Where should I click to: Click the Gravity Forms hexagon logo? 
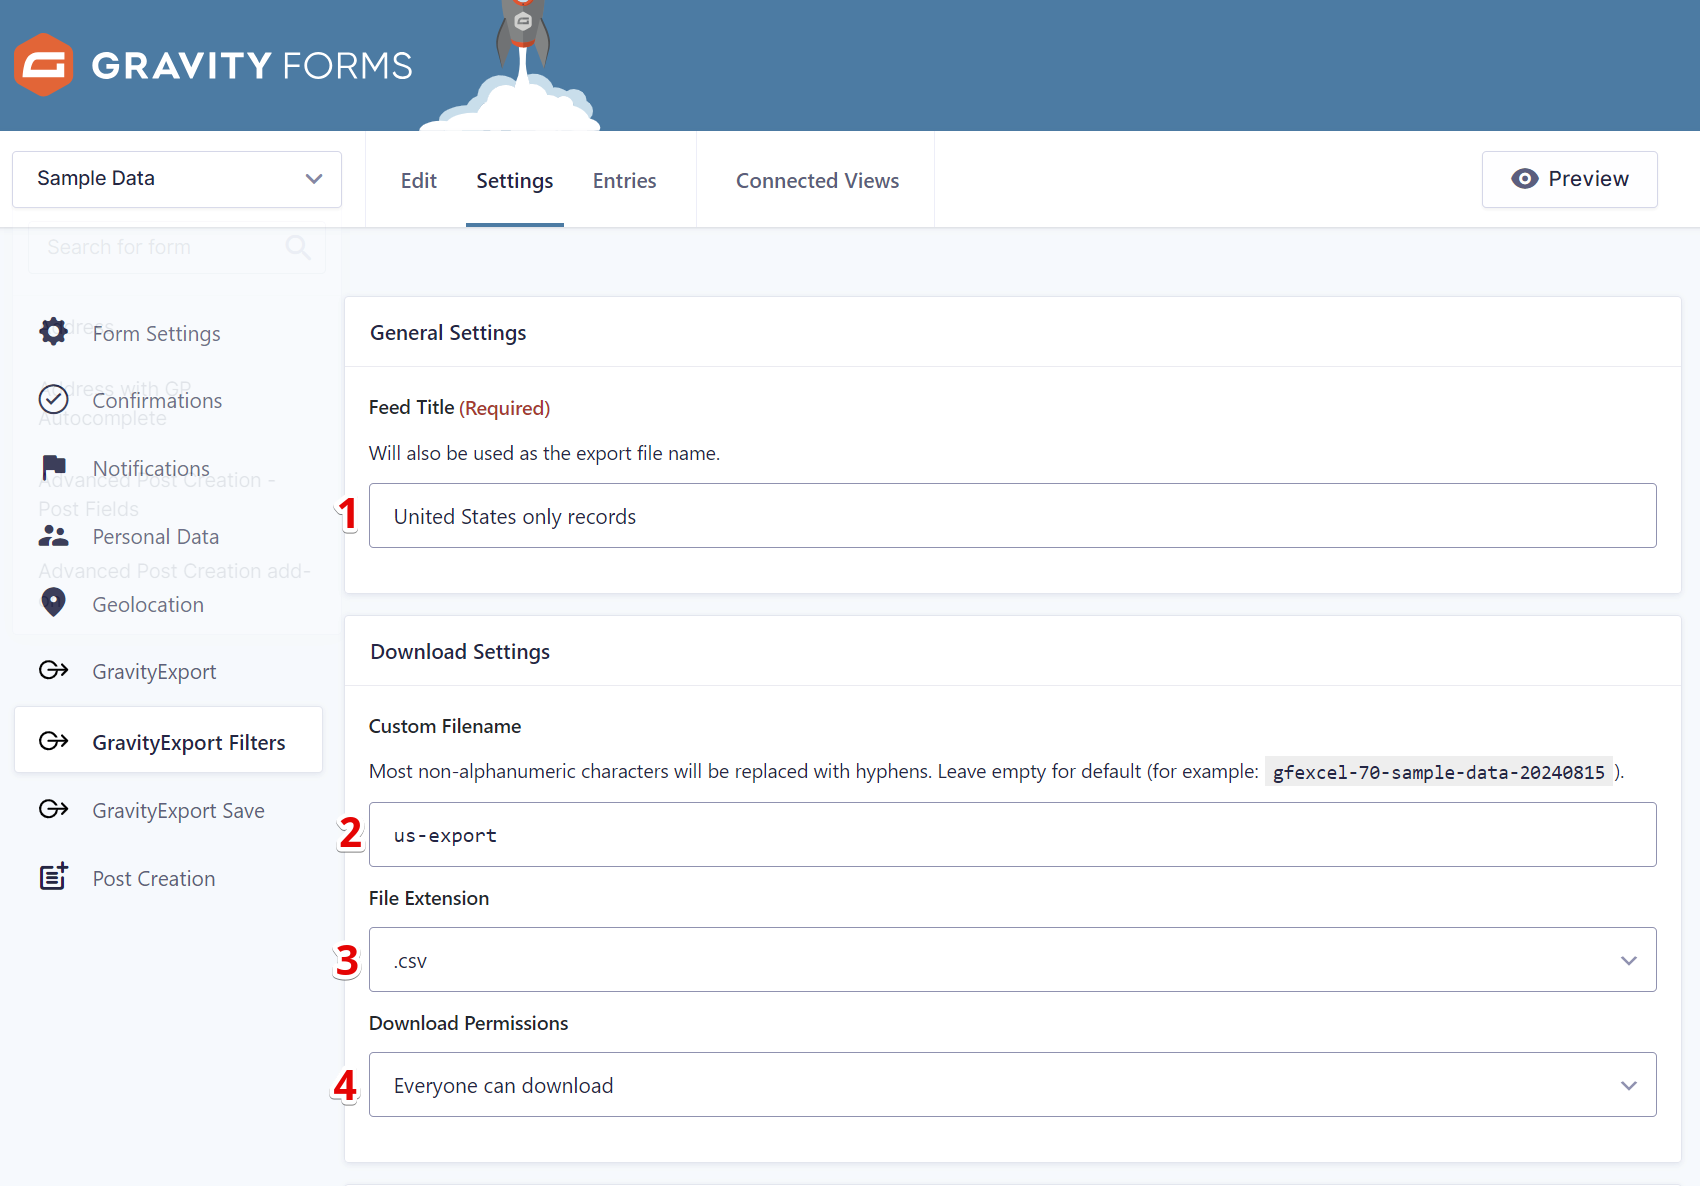pos(43,65)
